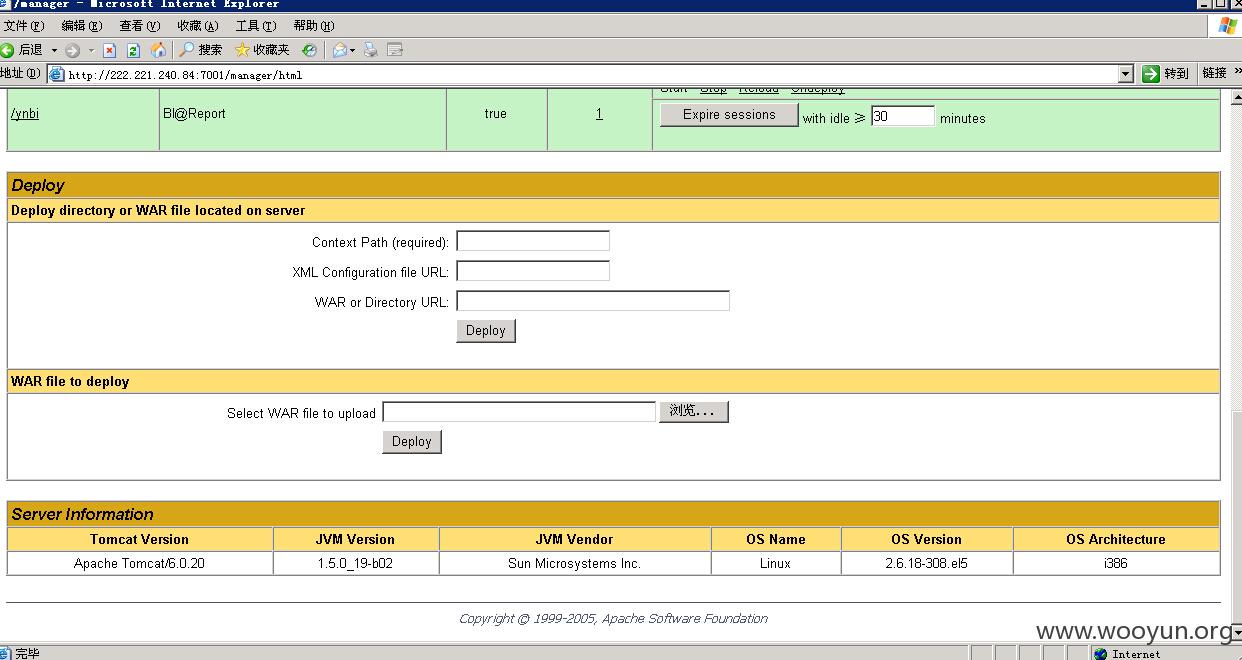The image size is (1242, 660).
Task: Click the Internet zone status bar icon
Action: click(x=1101, y=654)
